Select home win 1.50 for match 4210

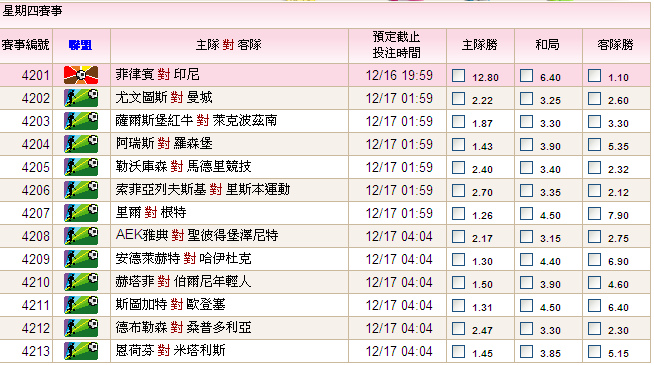click(458, 282)
